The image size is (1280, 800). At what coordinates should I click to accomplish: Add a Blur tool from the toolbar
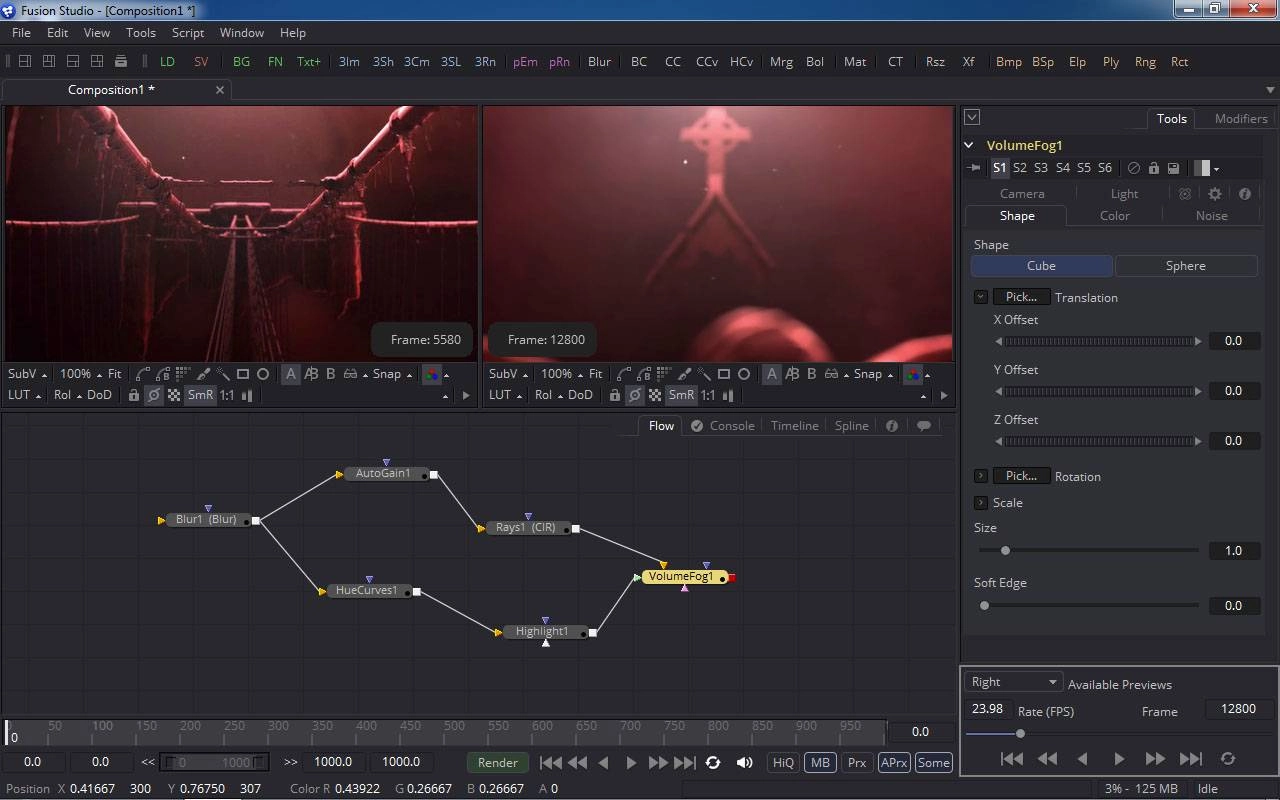(599, 61)
